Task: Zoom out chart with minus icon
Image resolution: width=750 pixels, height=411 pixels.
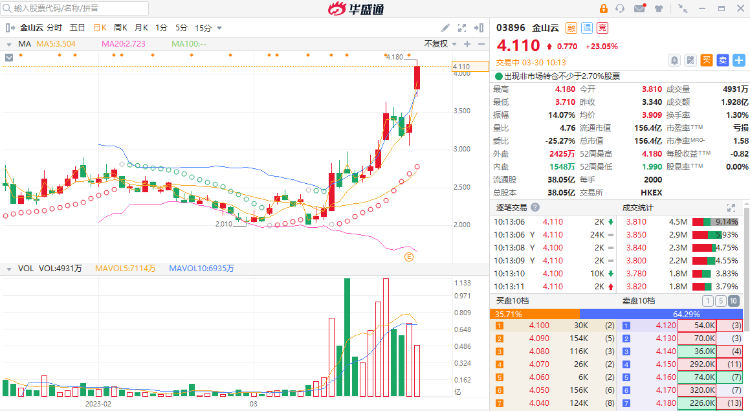Action: [481, 44]
